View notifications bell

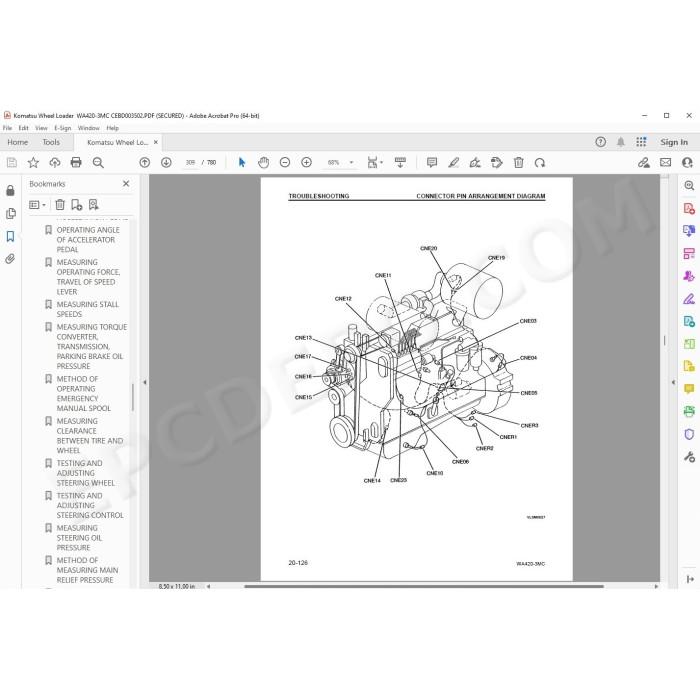(621, 142)
